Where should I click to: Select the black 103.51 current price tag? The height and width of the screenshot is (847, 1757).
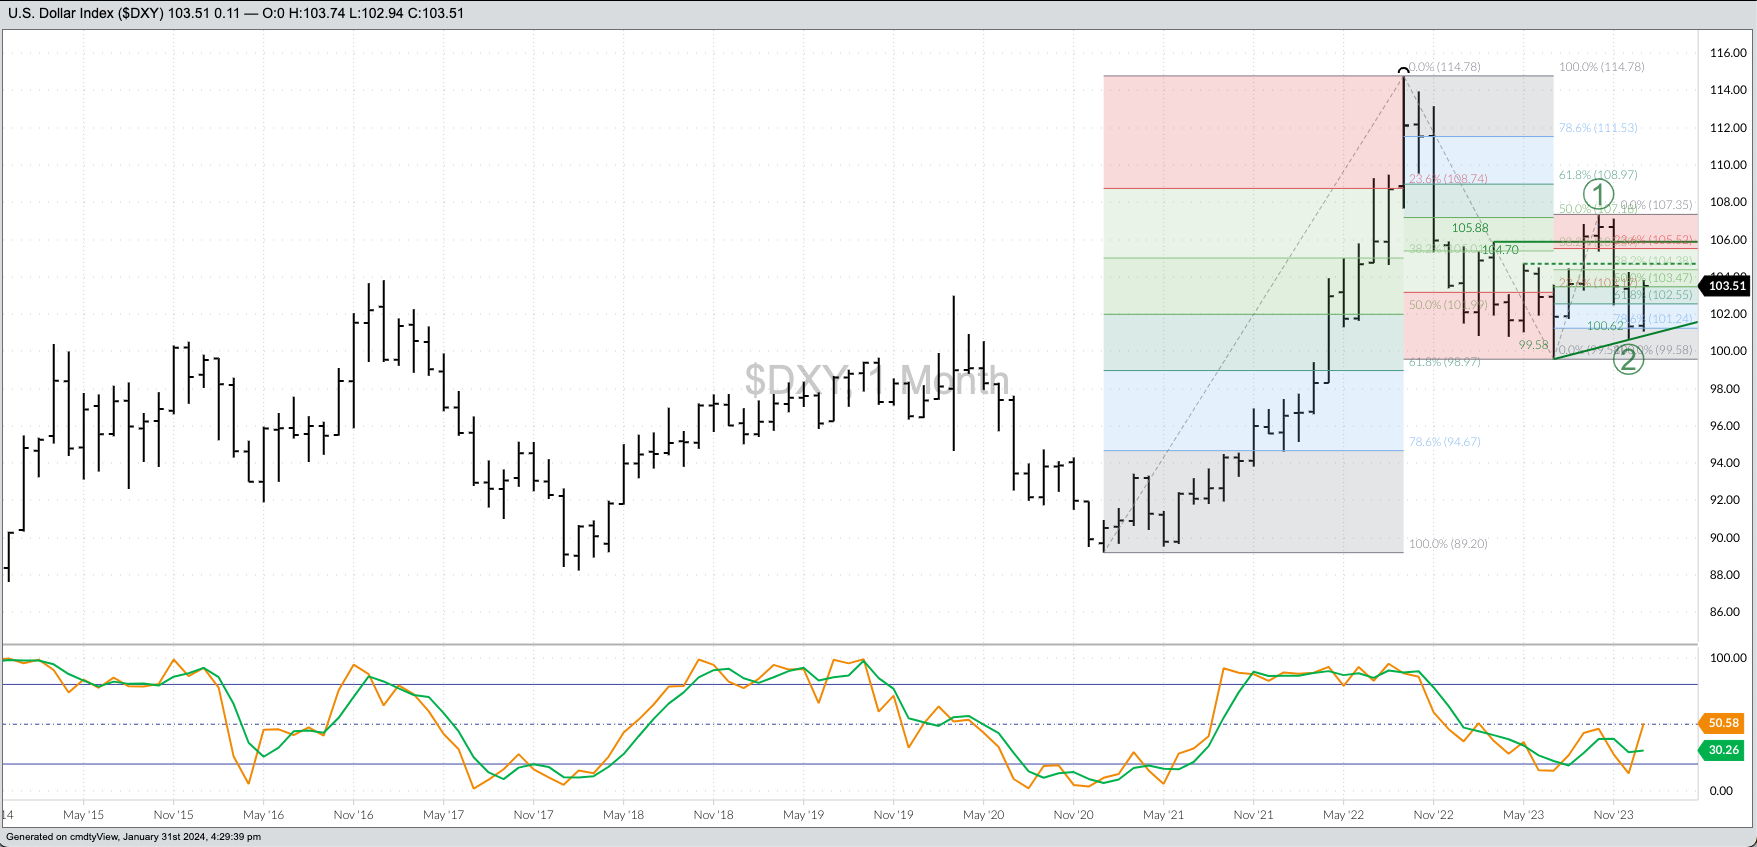click(x=1726, y=286)
